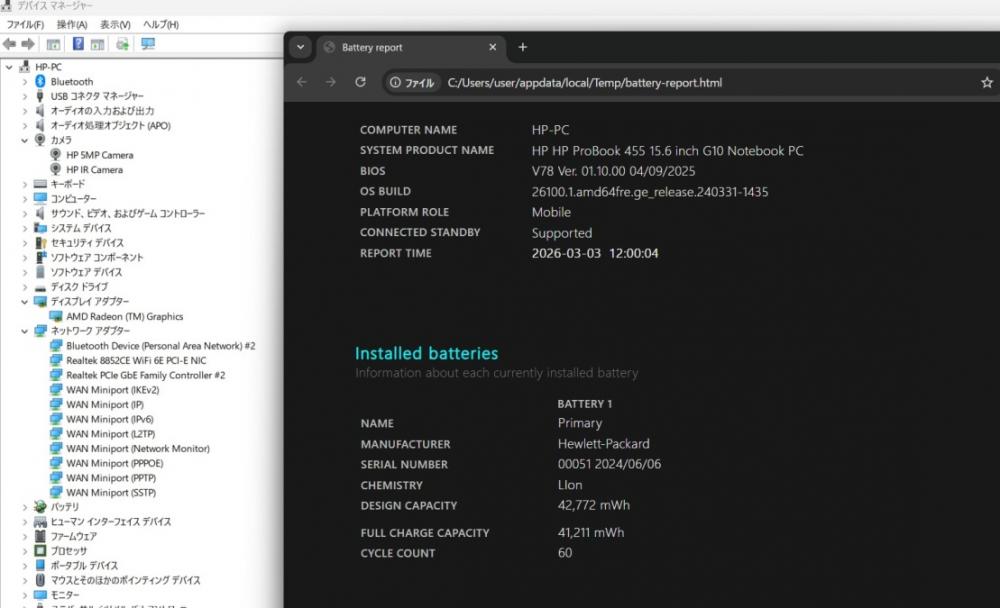Screen dimensions: 1000x608
Task: Expand the Bluetooth category
Action: (24, 82)
